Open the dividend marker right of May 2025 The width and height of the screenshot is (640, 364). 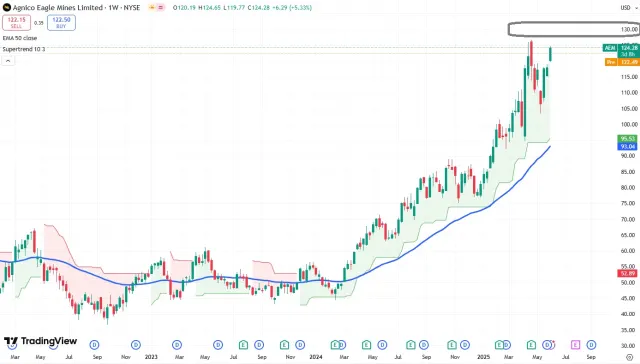click(547, 345)
